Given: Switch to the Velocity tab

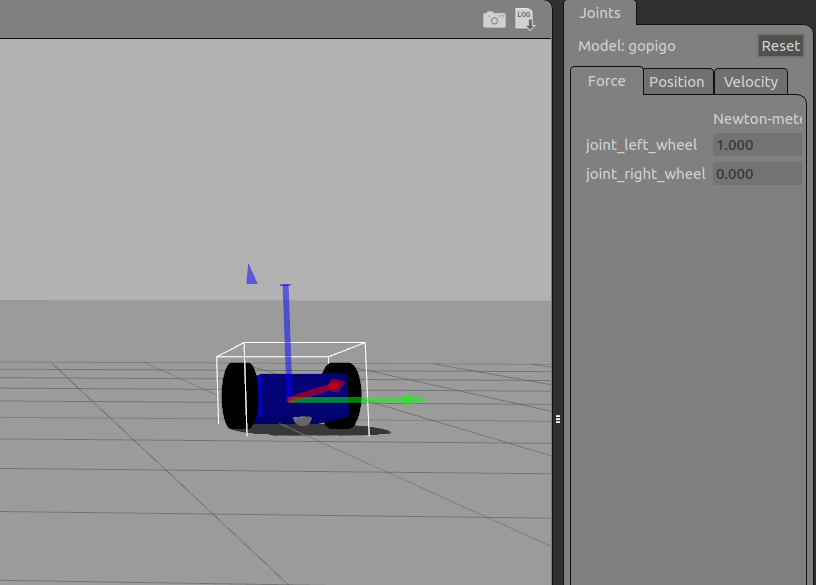Looking at the screenshot, I should point(751,82).
